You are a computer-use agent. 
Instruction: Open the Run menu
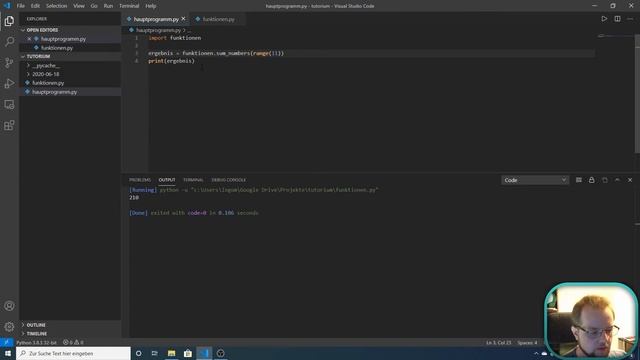108,6
